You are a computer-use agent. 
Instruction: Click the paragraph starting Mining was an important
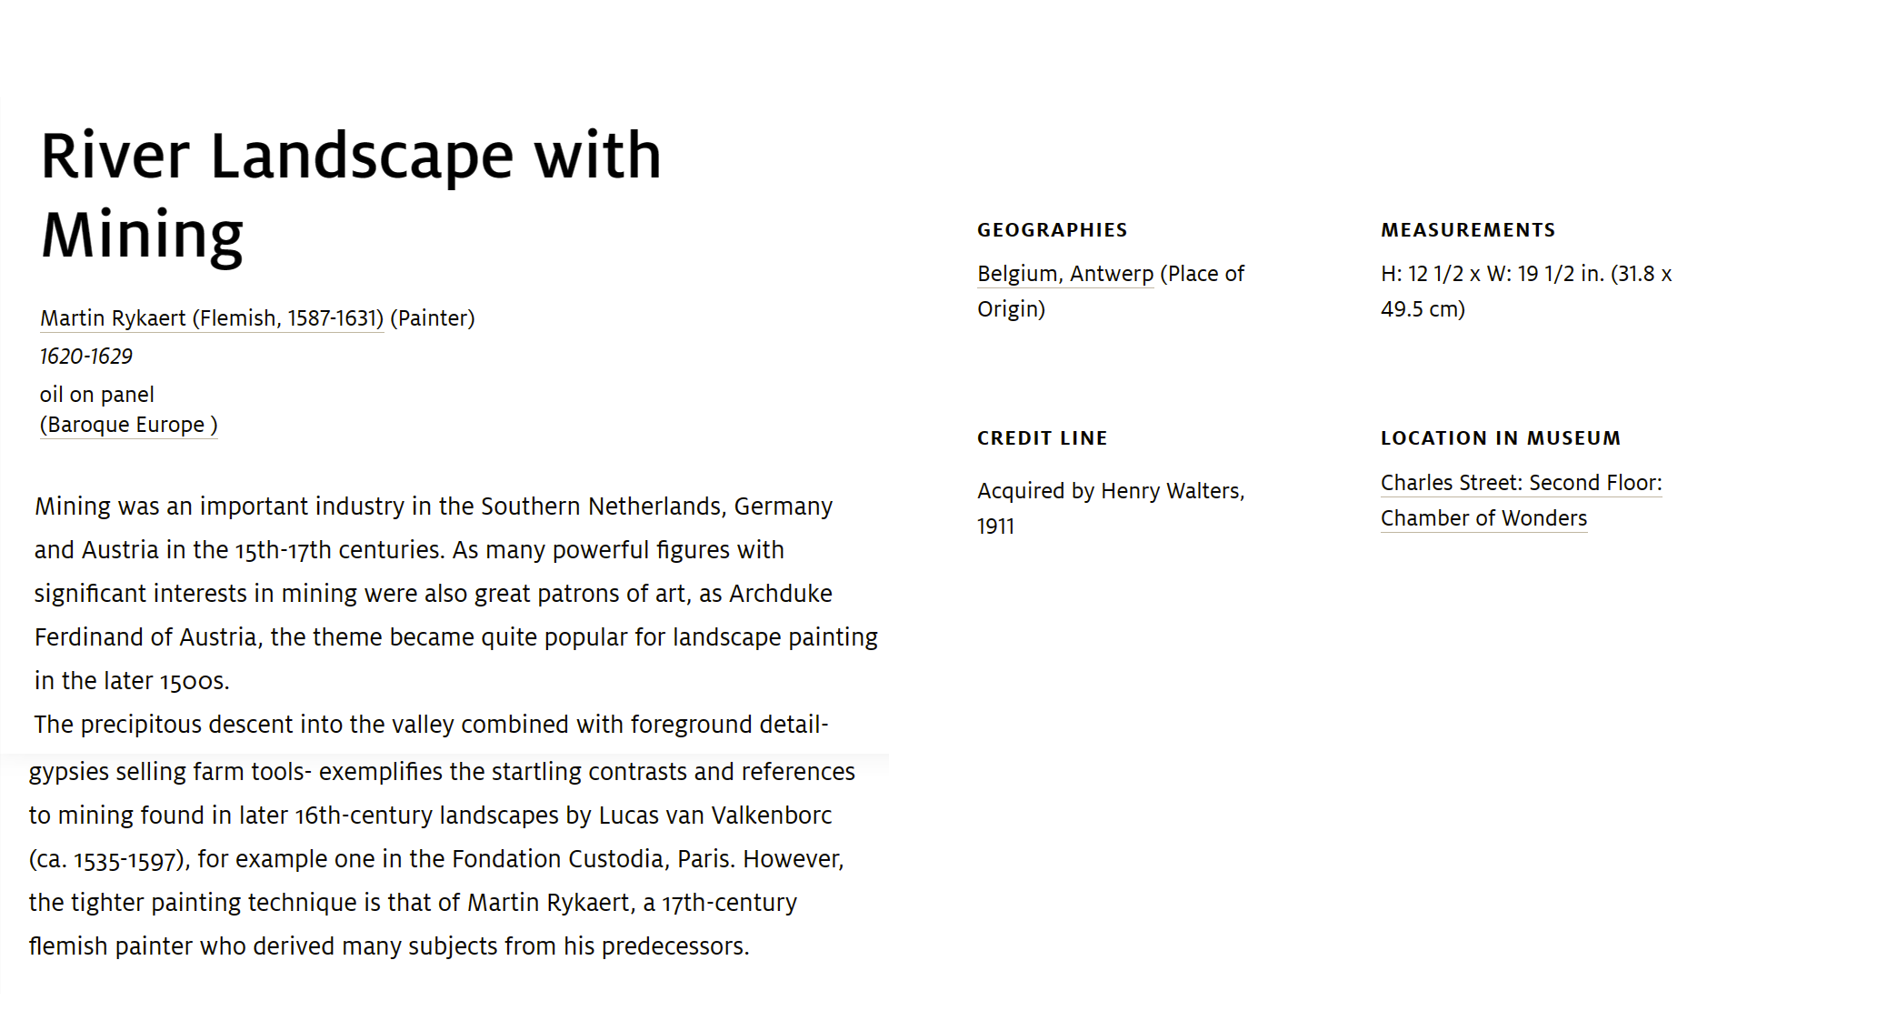(x=456, y=594)
